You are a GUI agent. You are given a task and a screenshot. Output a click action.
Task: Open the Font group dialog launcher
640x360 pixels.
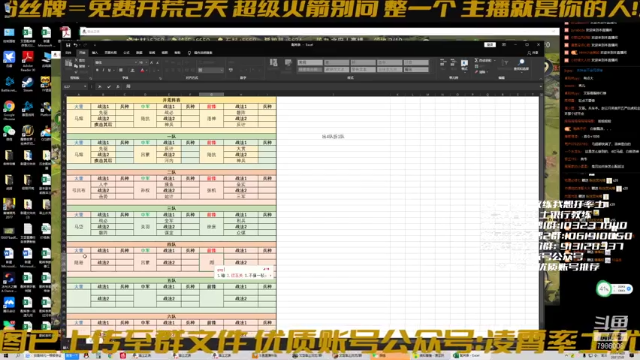[x=160, y=78]
